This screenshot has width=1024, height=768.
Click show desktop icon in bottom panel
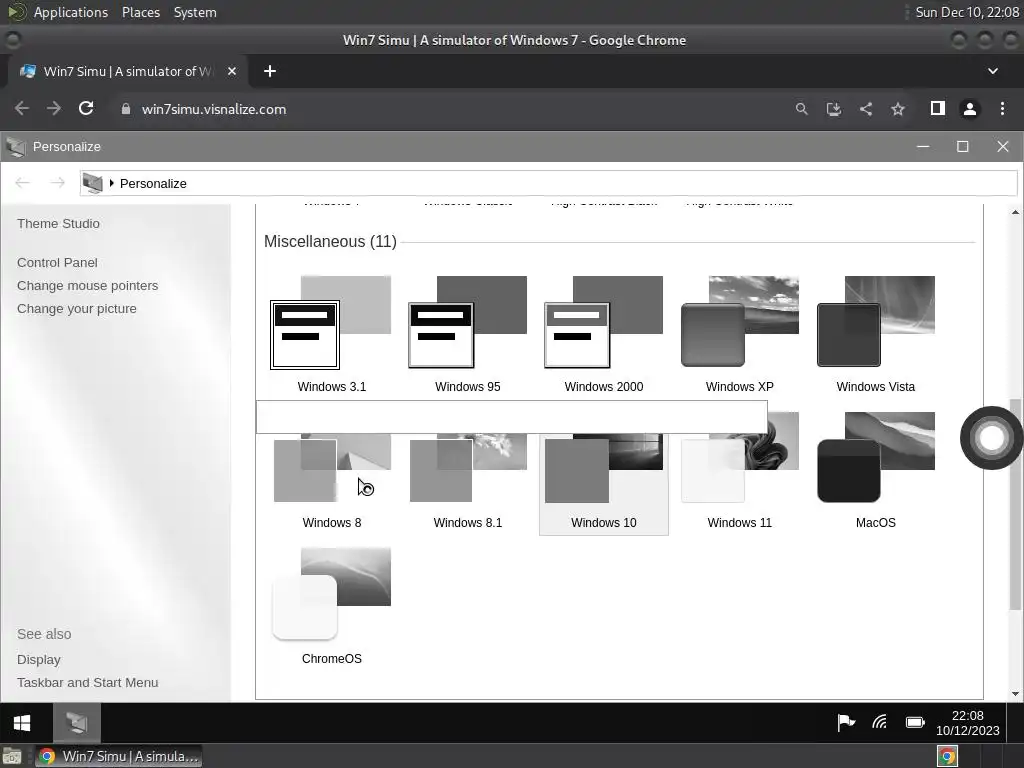point(12,756)
